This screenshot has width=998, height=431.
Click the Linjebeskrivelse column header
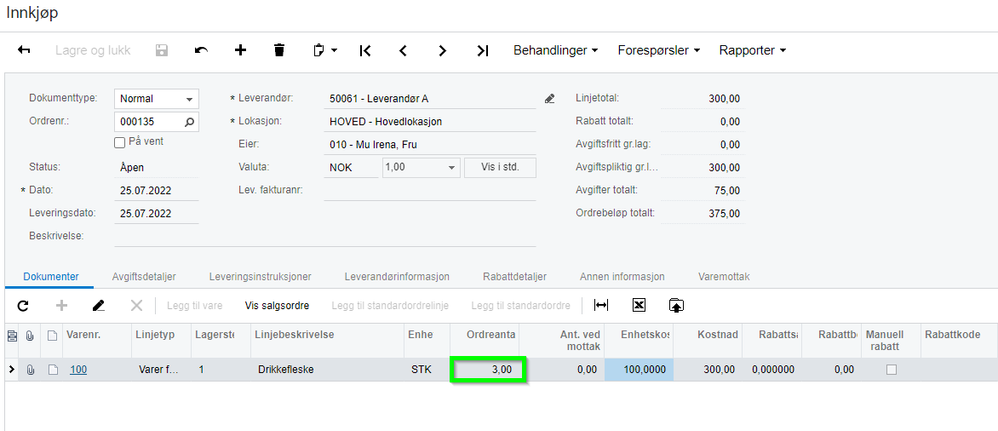pyautogui.click(x=327, y=340)
